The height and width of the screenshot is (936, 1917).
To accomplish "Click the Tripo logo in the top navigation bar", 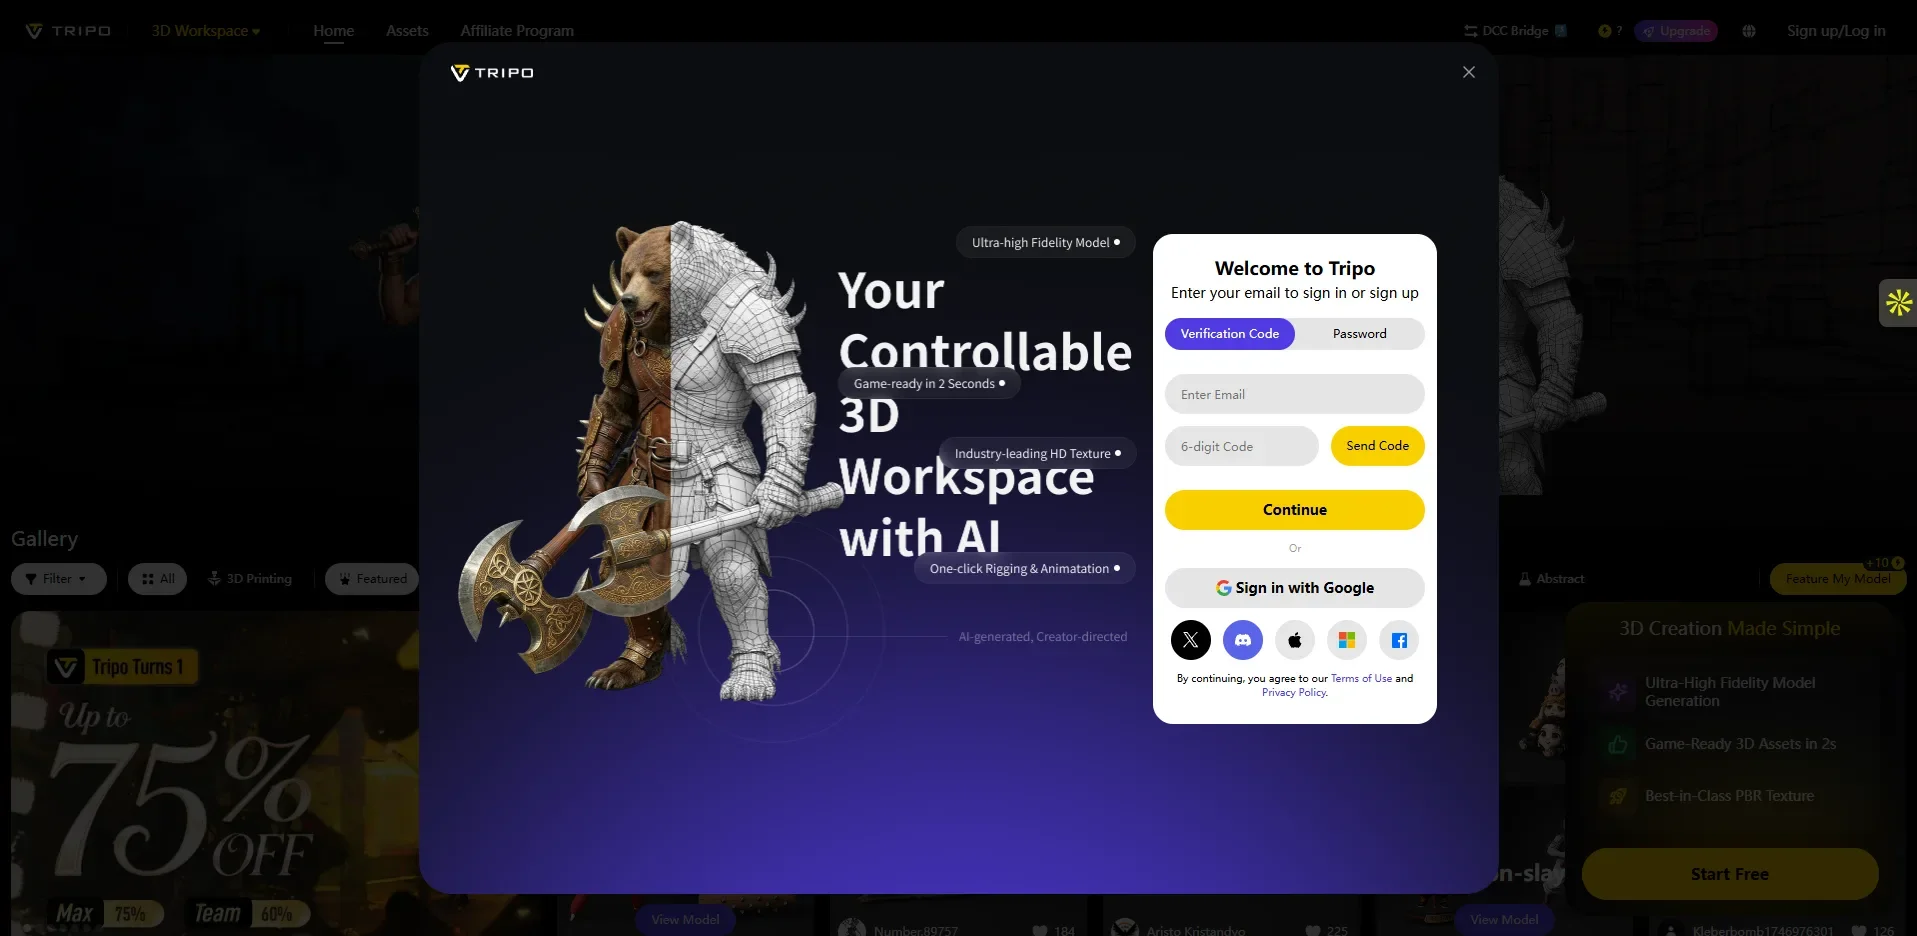I will pos(68,31).
